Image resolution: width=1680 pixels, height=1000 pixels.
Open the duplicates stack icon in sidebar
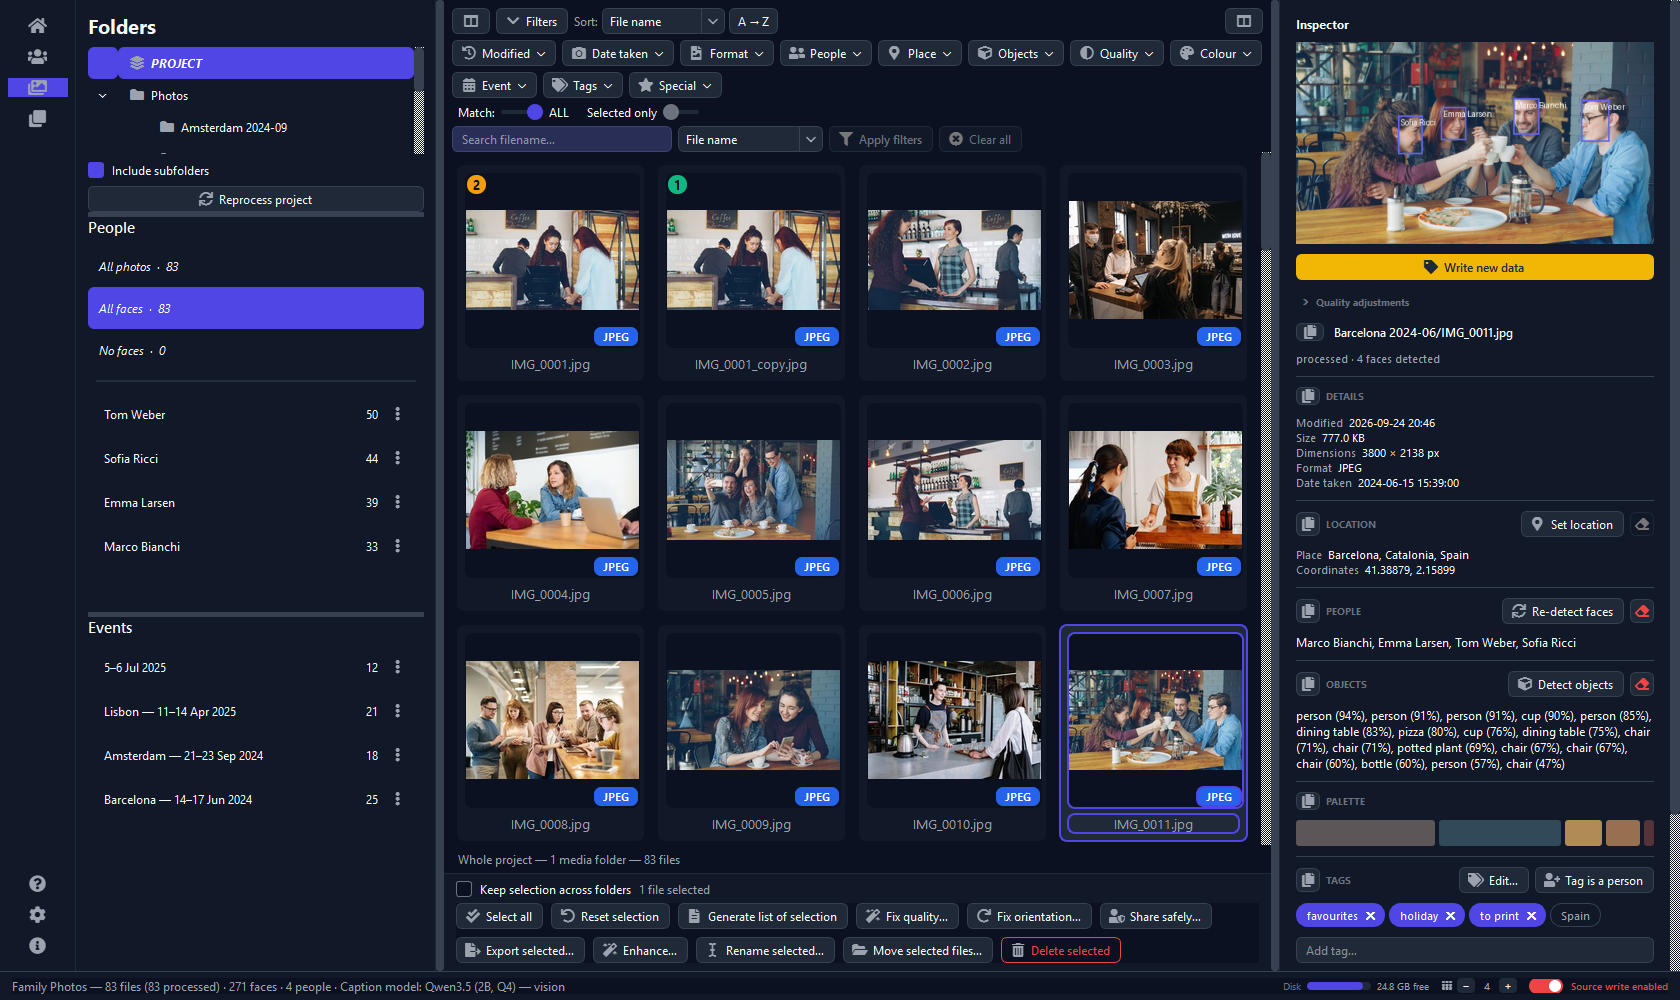37,119
